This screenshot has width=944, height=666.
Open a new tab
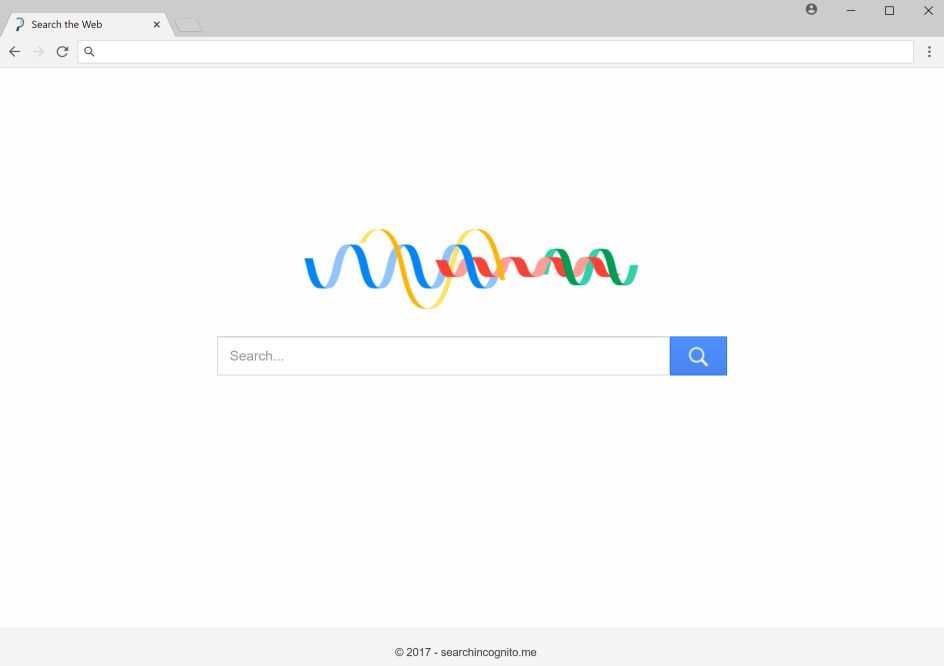[188, 25]
